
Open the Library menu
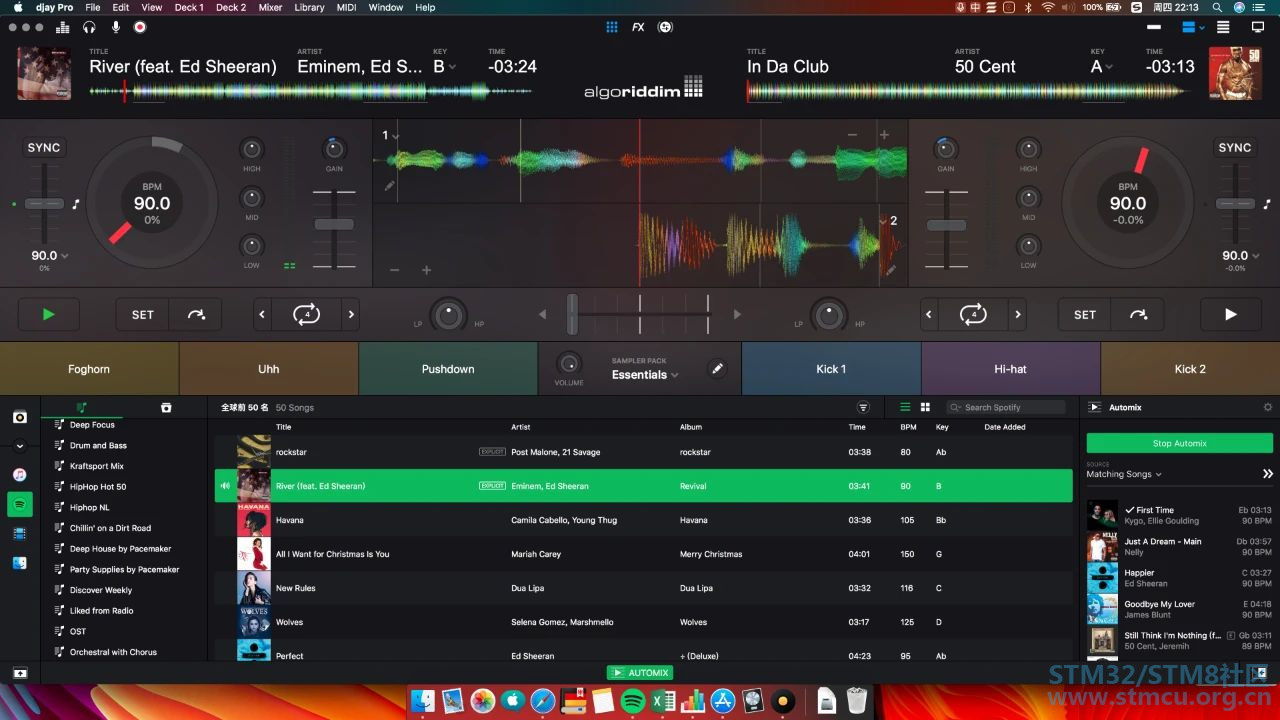click(x=309, y=7)
